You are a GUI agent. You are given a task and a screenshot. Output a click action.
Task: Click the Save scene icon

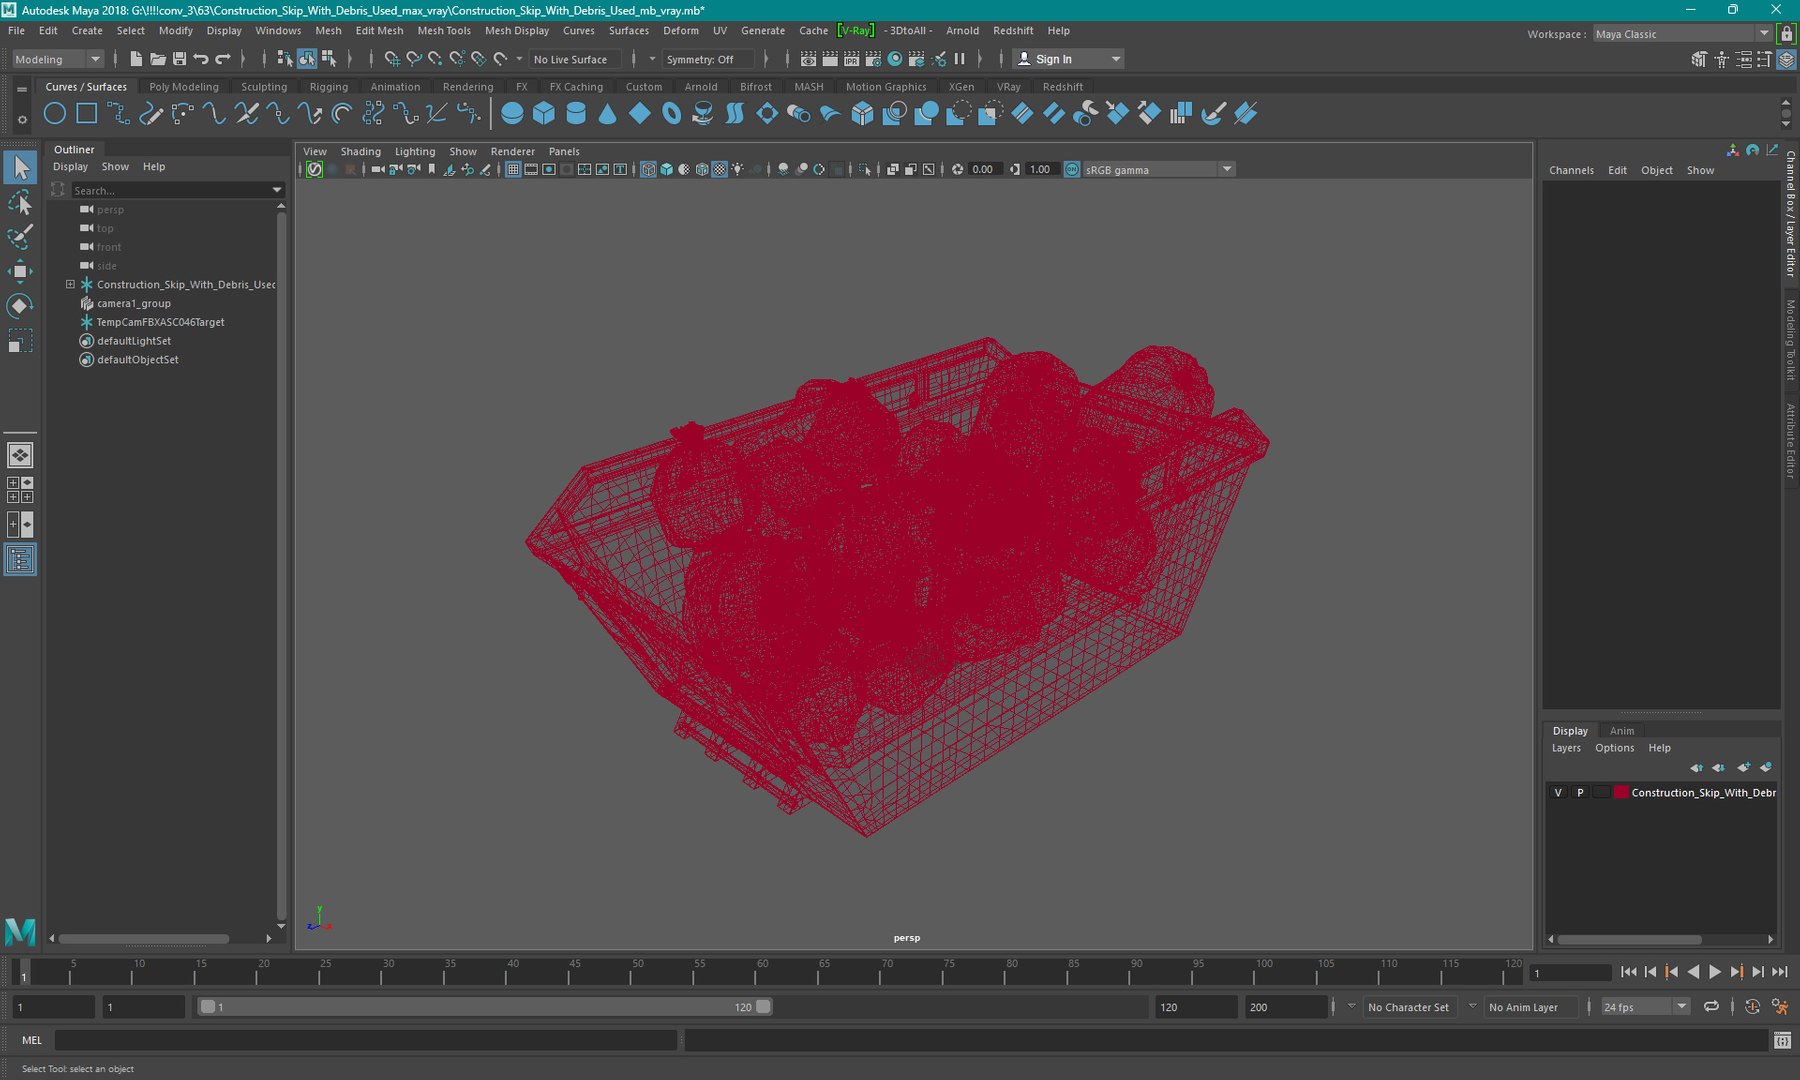tap(179, 59)
